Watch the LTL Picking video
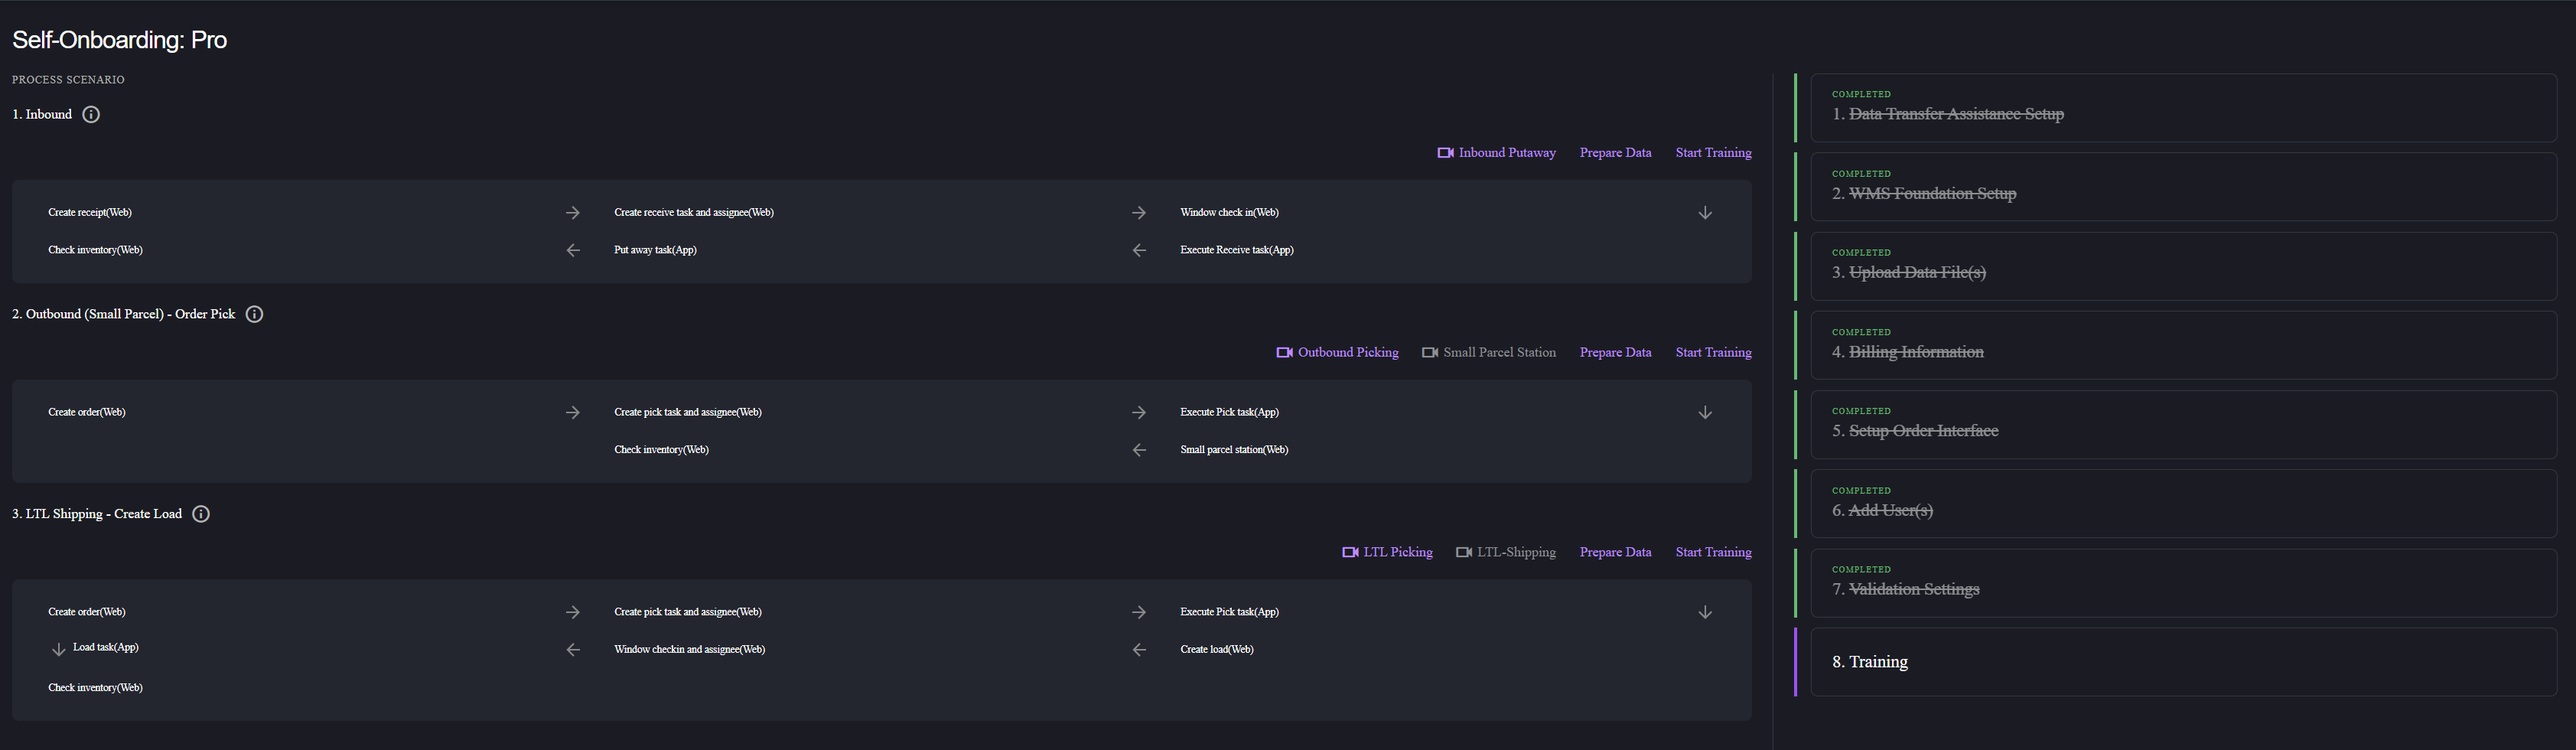The width and height of the screenshot is (2576, 750). (1387, 553)
